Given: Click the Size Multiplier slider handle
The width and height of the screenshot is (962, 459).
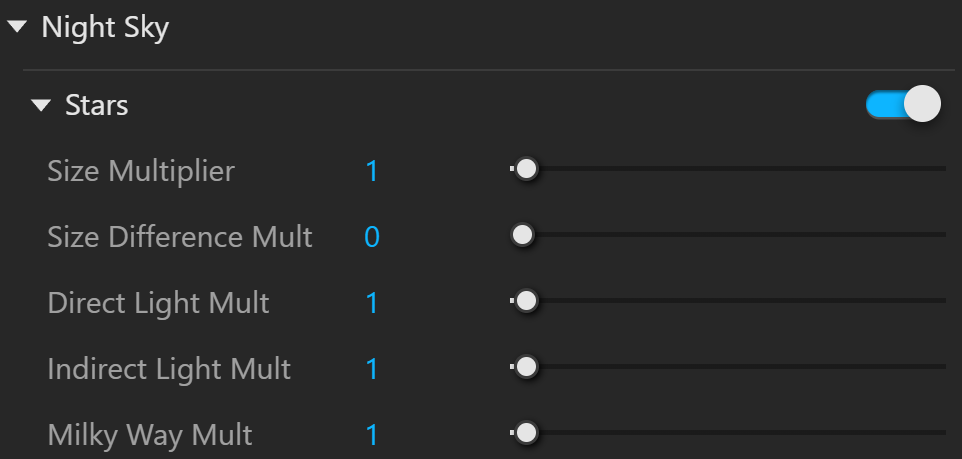Looking at the screenshot, I should 526,169.
